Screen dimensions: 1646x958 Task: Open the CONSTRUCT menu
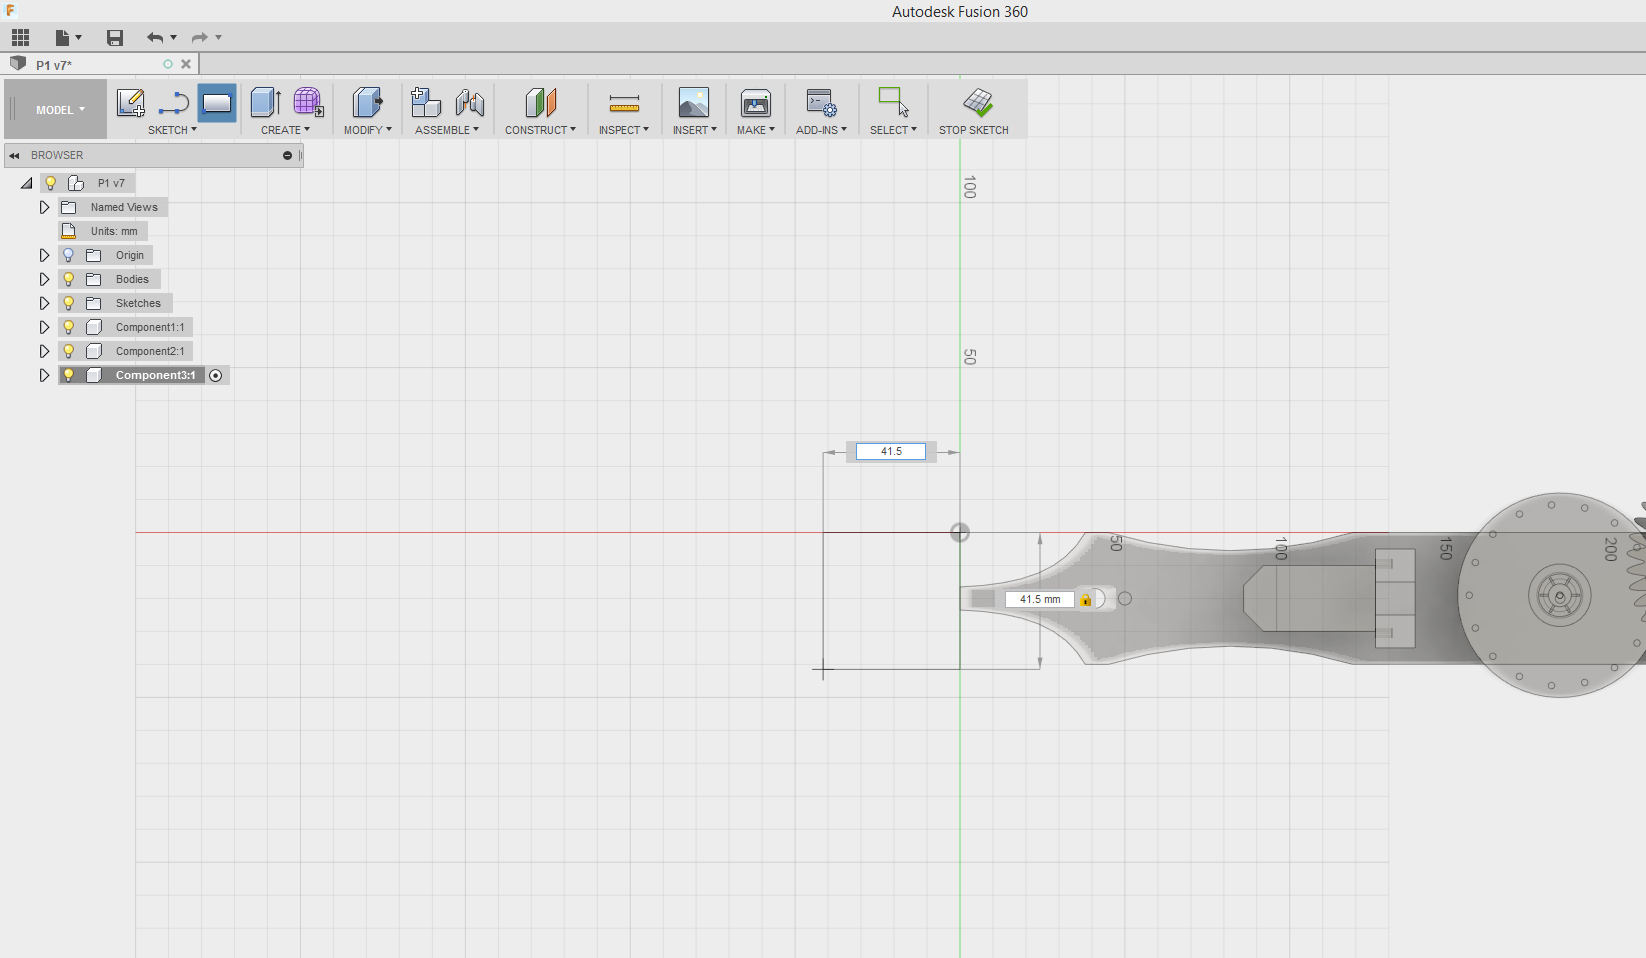click(540, 130)
